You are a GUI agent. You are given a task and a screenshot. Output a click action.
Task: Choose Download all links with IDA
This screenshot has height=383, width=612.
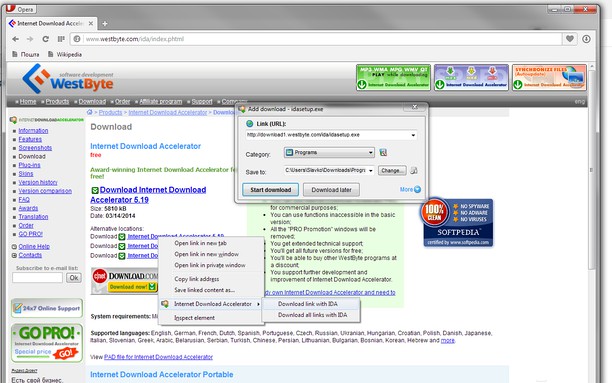click(x=312, y=315)
